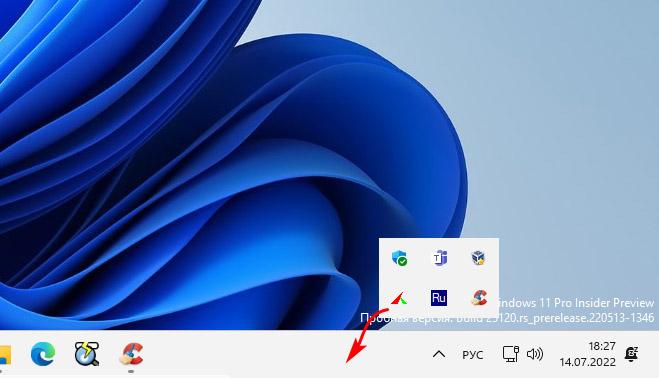659x378 pixels.
Task: Open Windows Security tray icon
Action: tap(399, 258)
